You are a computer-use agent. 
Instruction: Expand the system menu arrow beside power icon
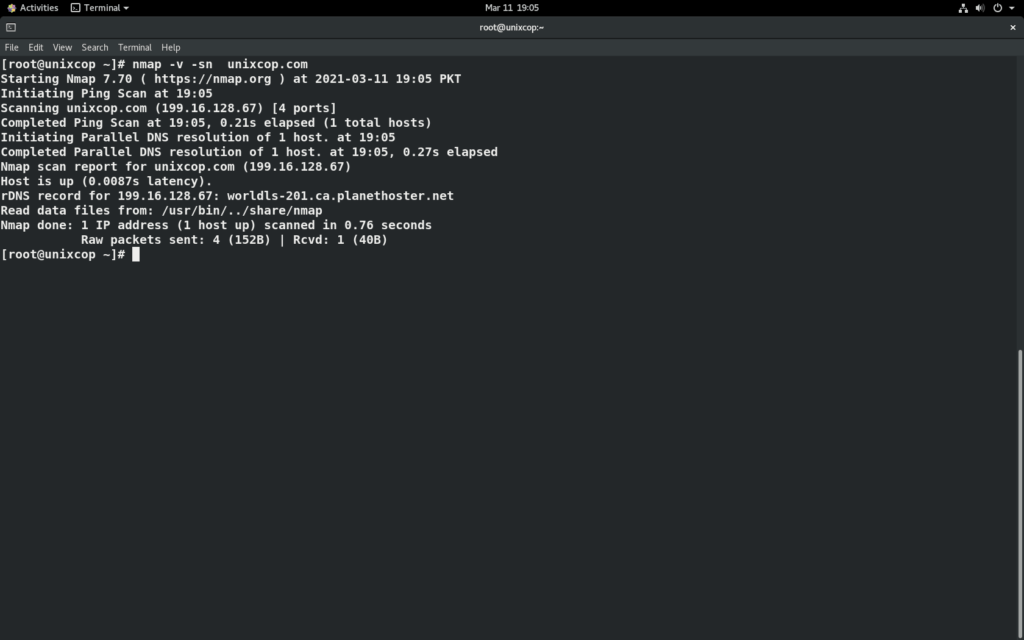(1011, 8)
